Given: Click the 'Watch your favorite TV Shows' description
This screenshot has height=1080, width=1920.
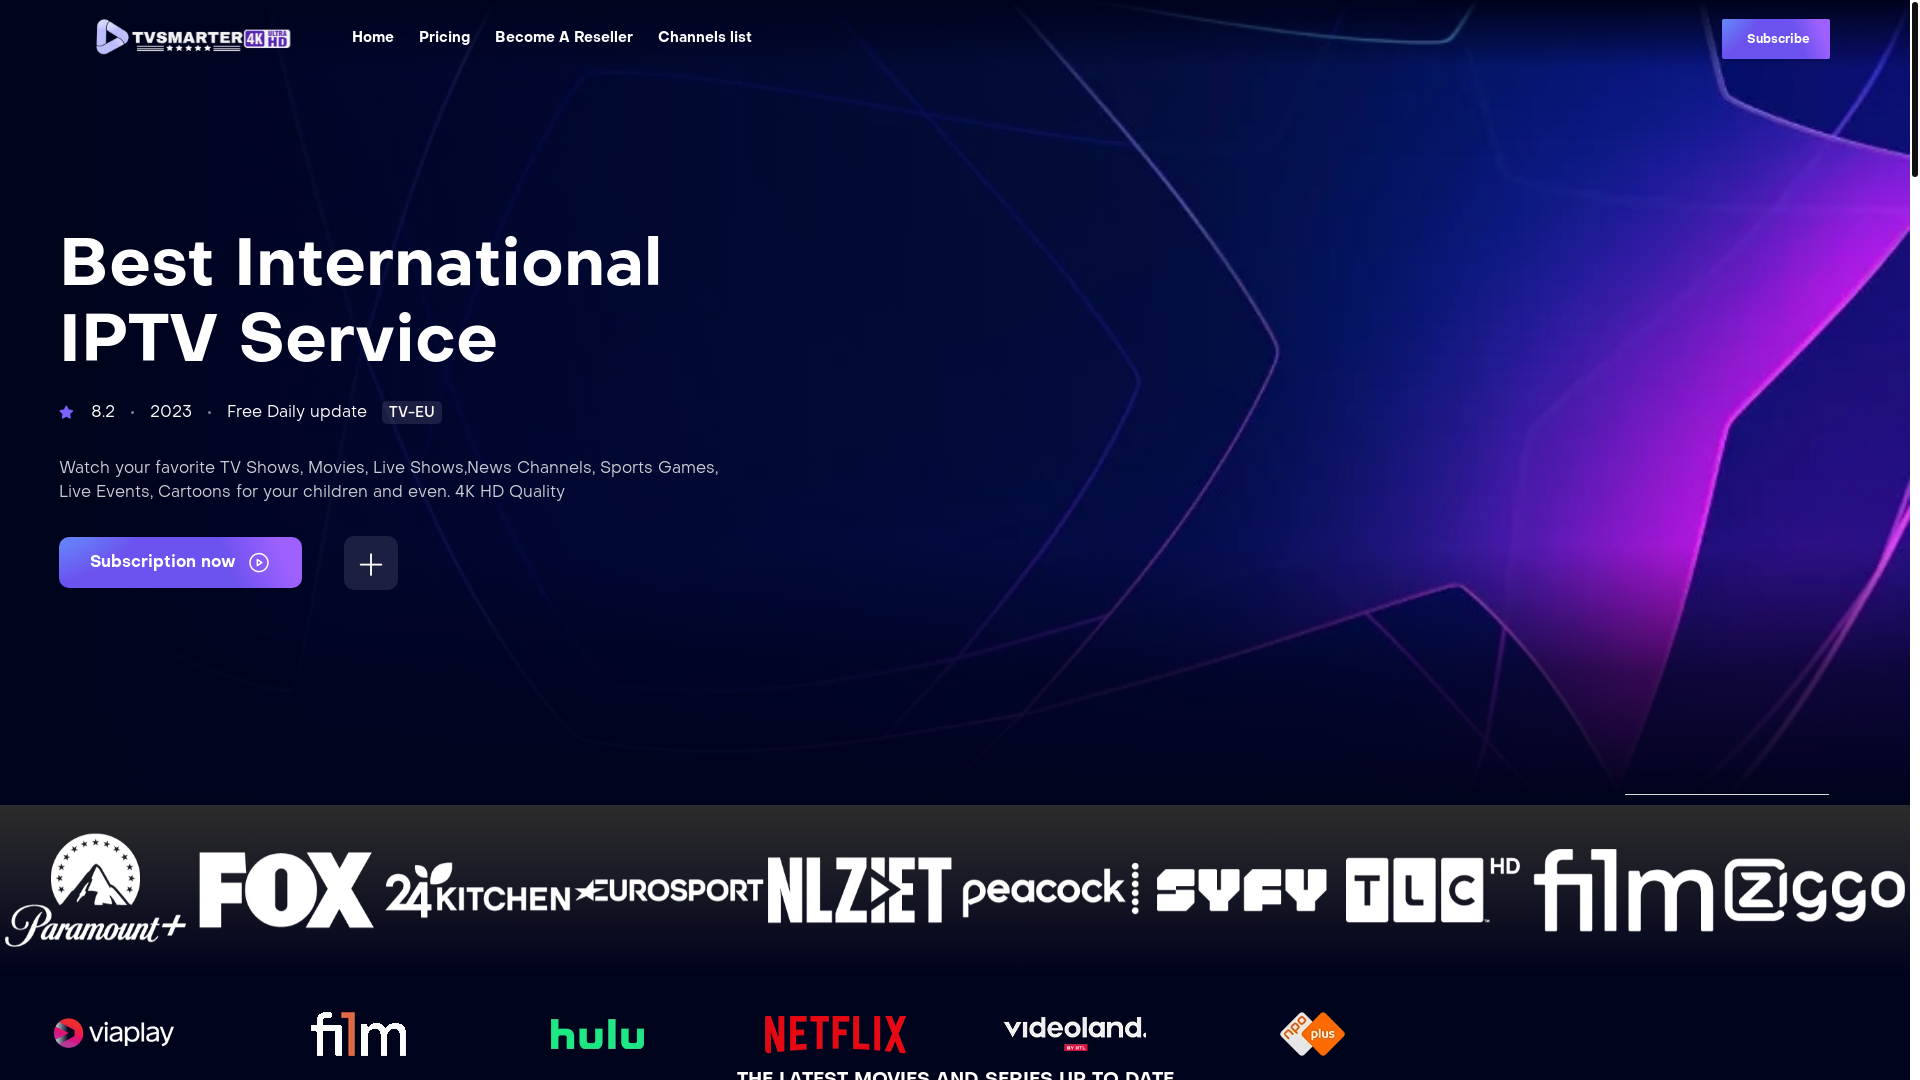Looking at the screenshot, I should click(389, 480).
